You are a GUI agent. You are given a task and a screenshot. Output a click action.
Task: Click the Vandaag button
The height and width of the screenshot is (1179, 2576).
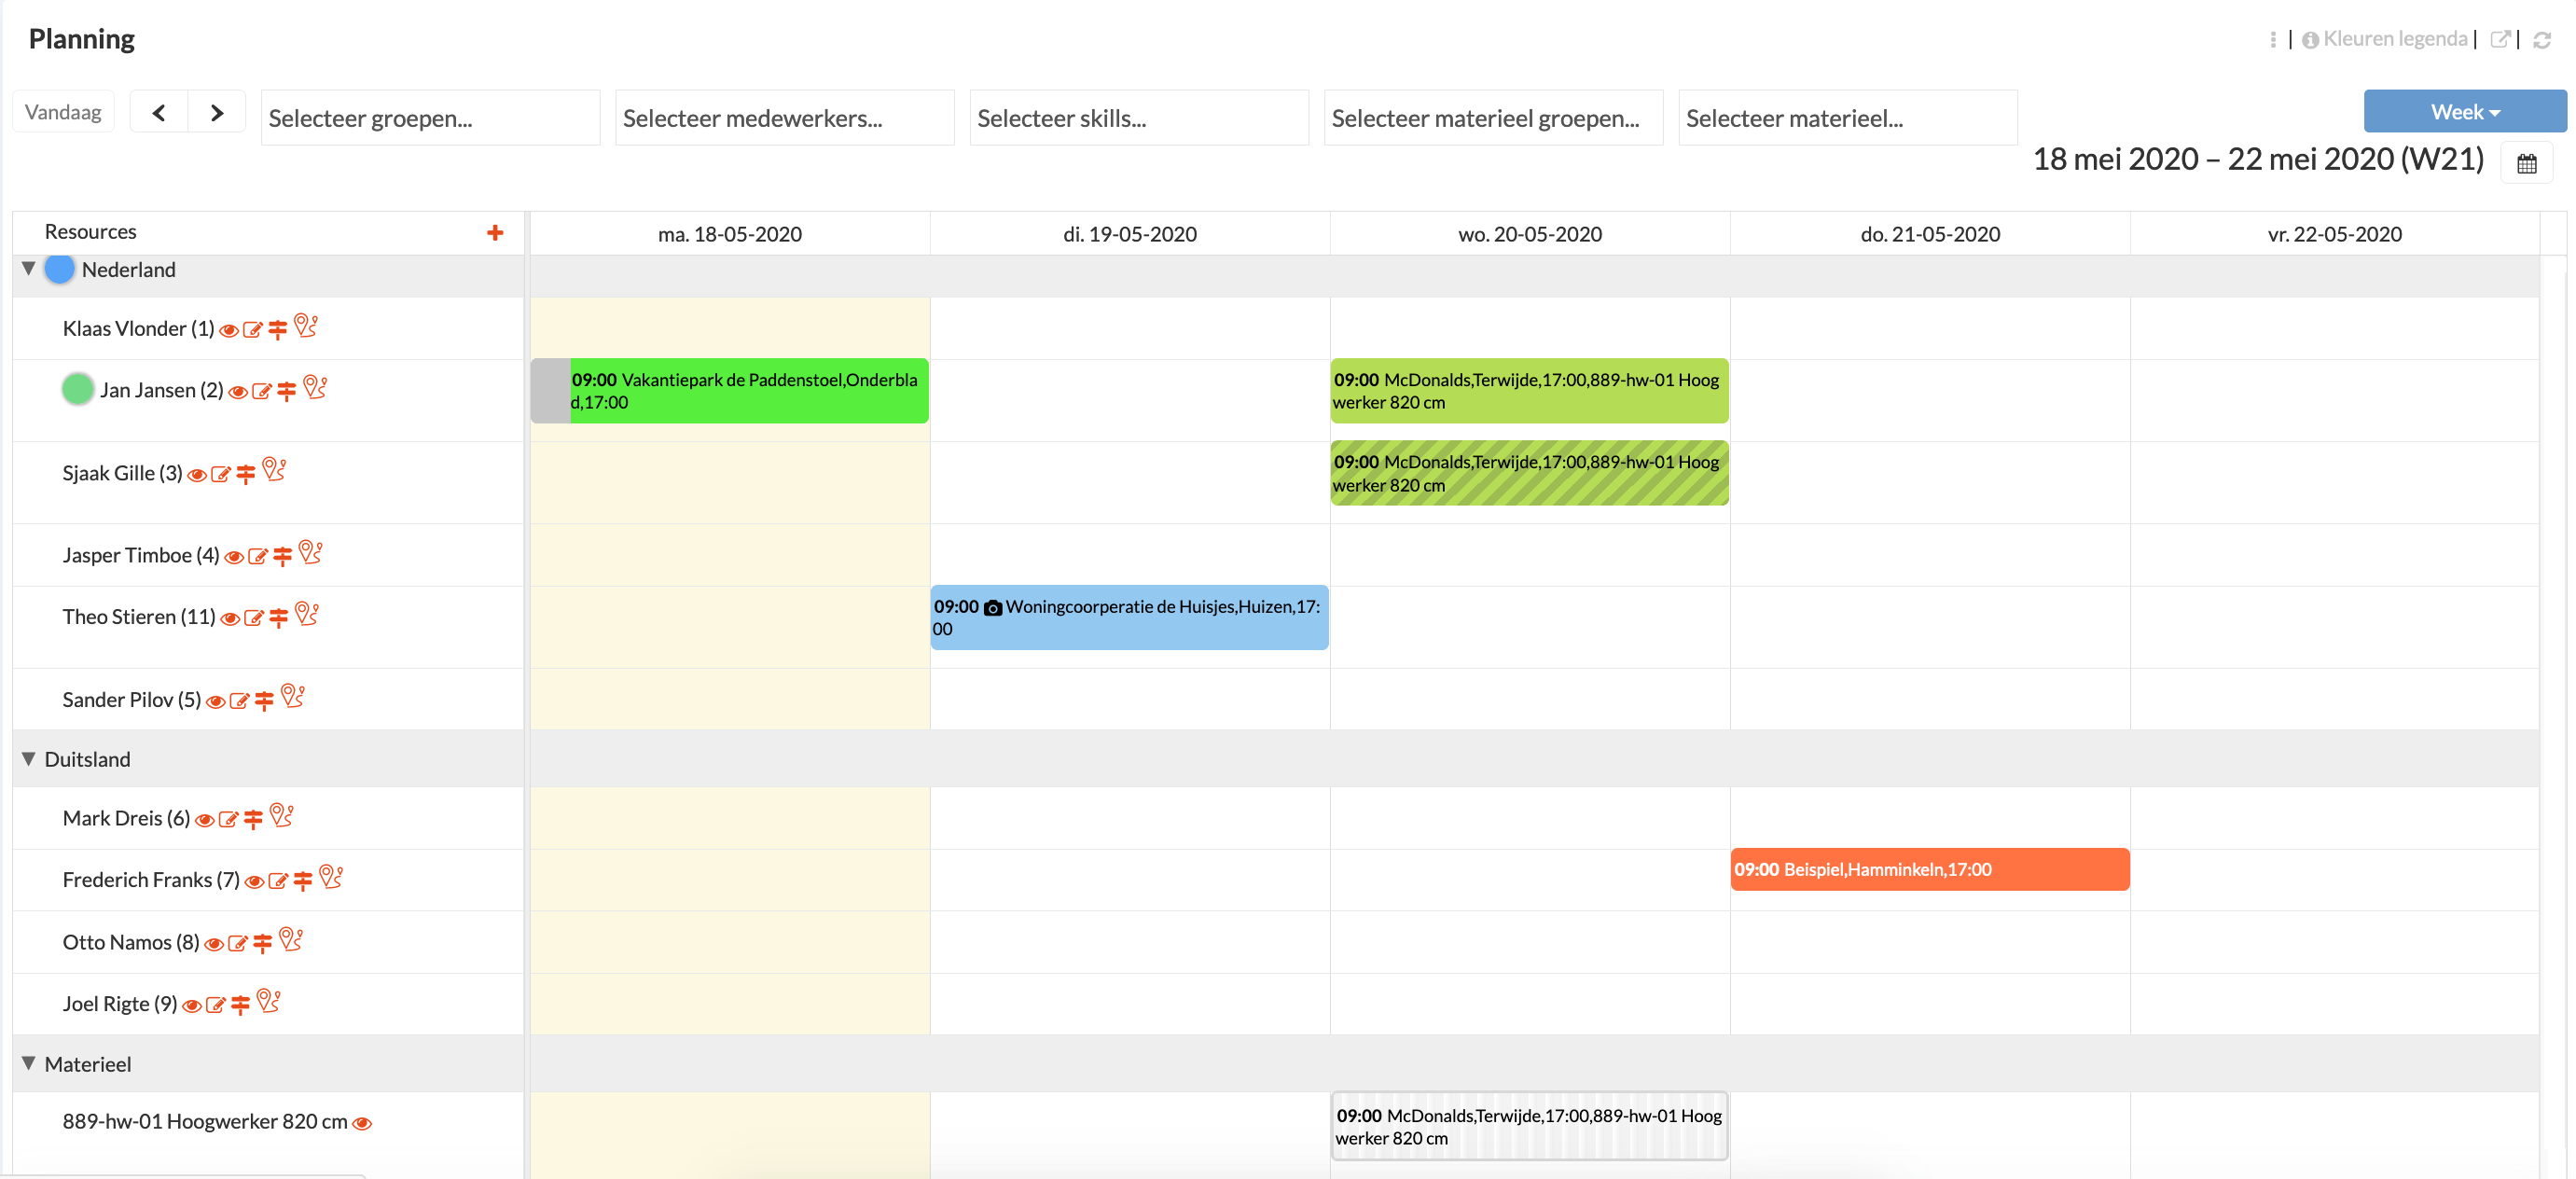tap(63, 112)
